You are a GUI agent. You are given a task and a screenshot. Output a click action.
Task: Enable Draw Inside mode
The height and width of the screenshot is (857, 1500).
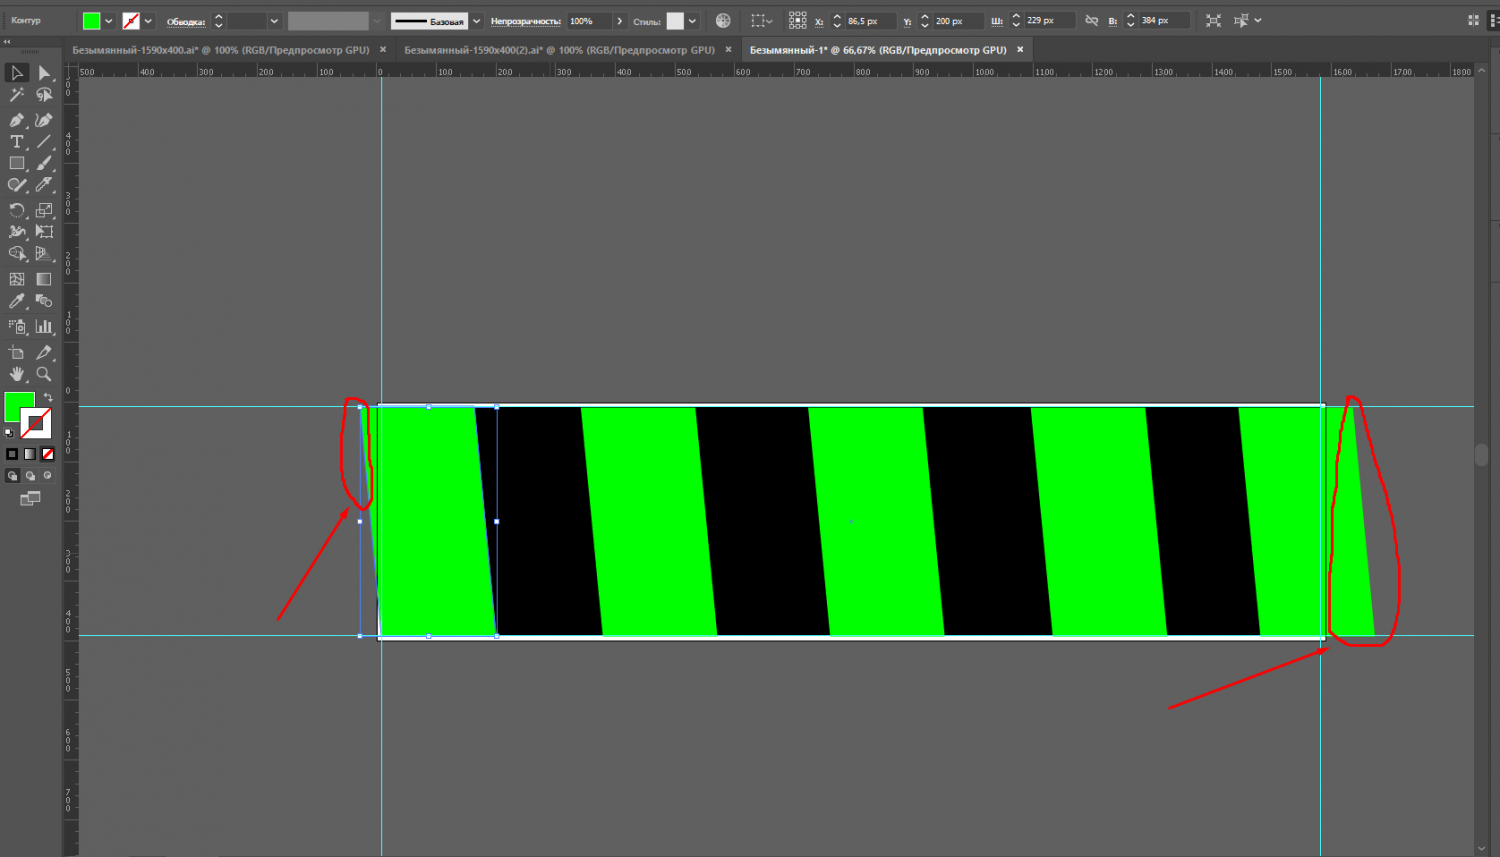pyautogui.click(x=47, y=476)
